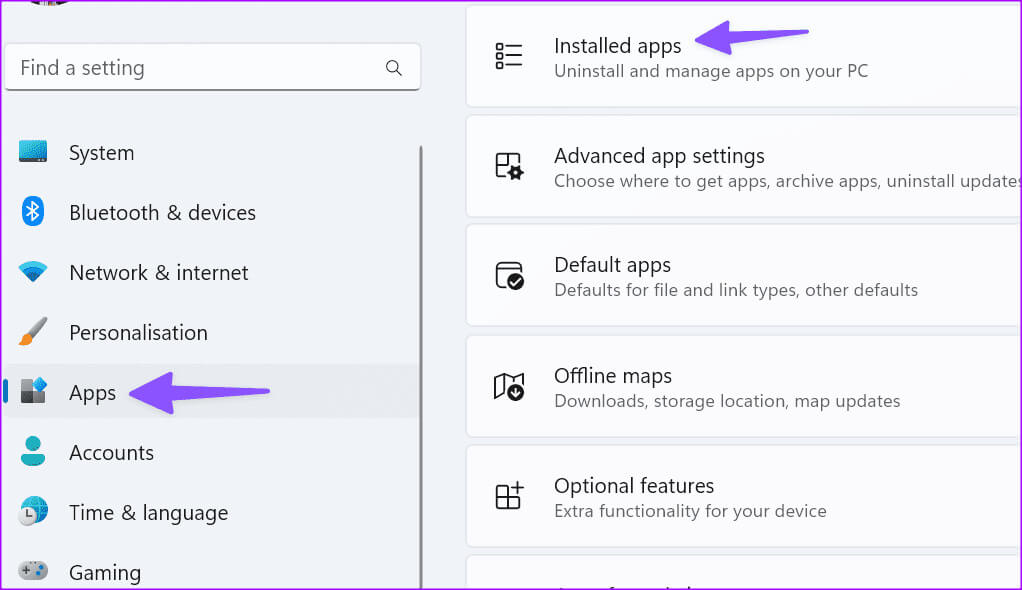Viewport: 1022px width, 590px height.
Task: Click the Time & language globe icon
Action: (33, 512)
